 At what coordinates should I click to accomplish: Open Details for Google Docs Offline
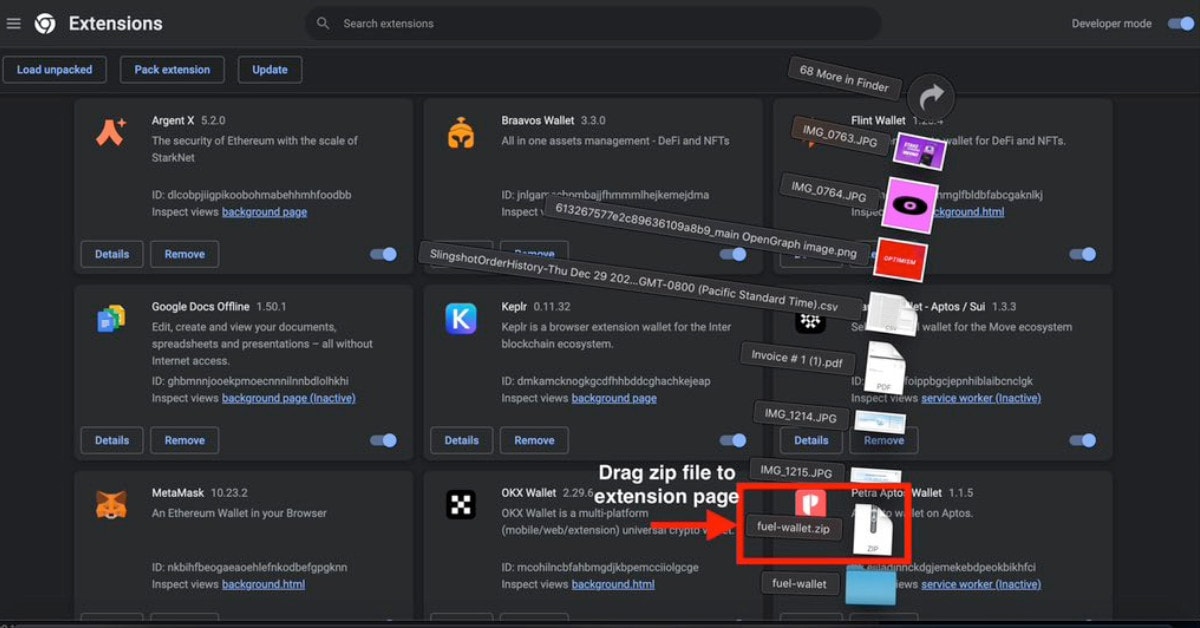pos(112,440)
